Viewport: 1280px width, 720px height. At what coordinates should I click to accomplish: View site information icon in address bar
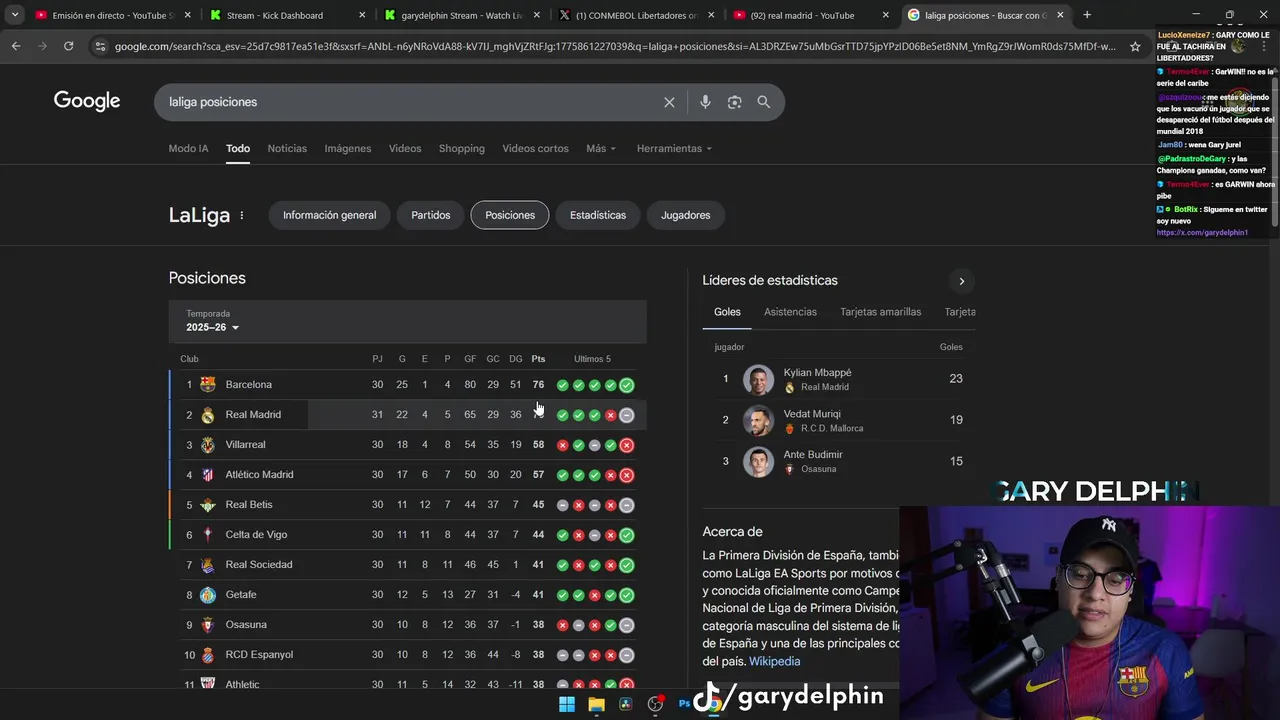(x=99, y=46)
